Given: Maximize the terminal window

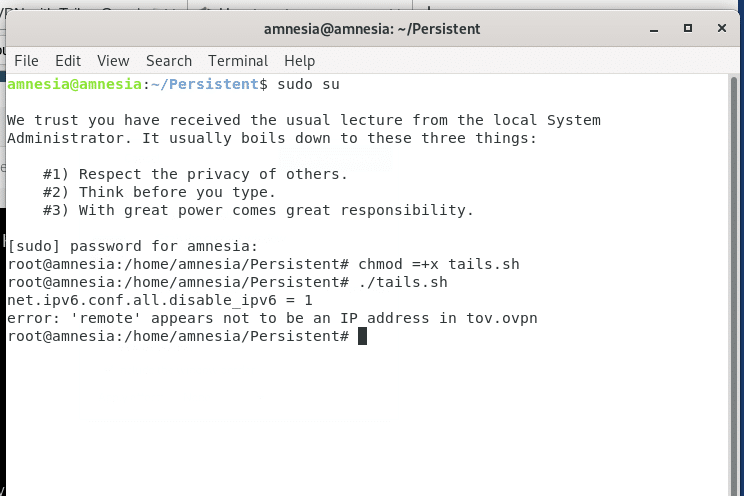Looking at the screenshot, I should click(688, 28).
